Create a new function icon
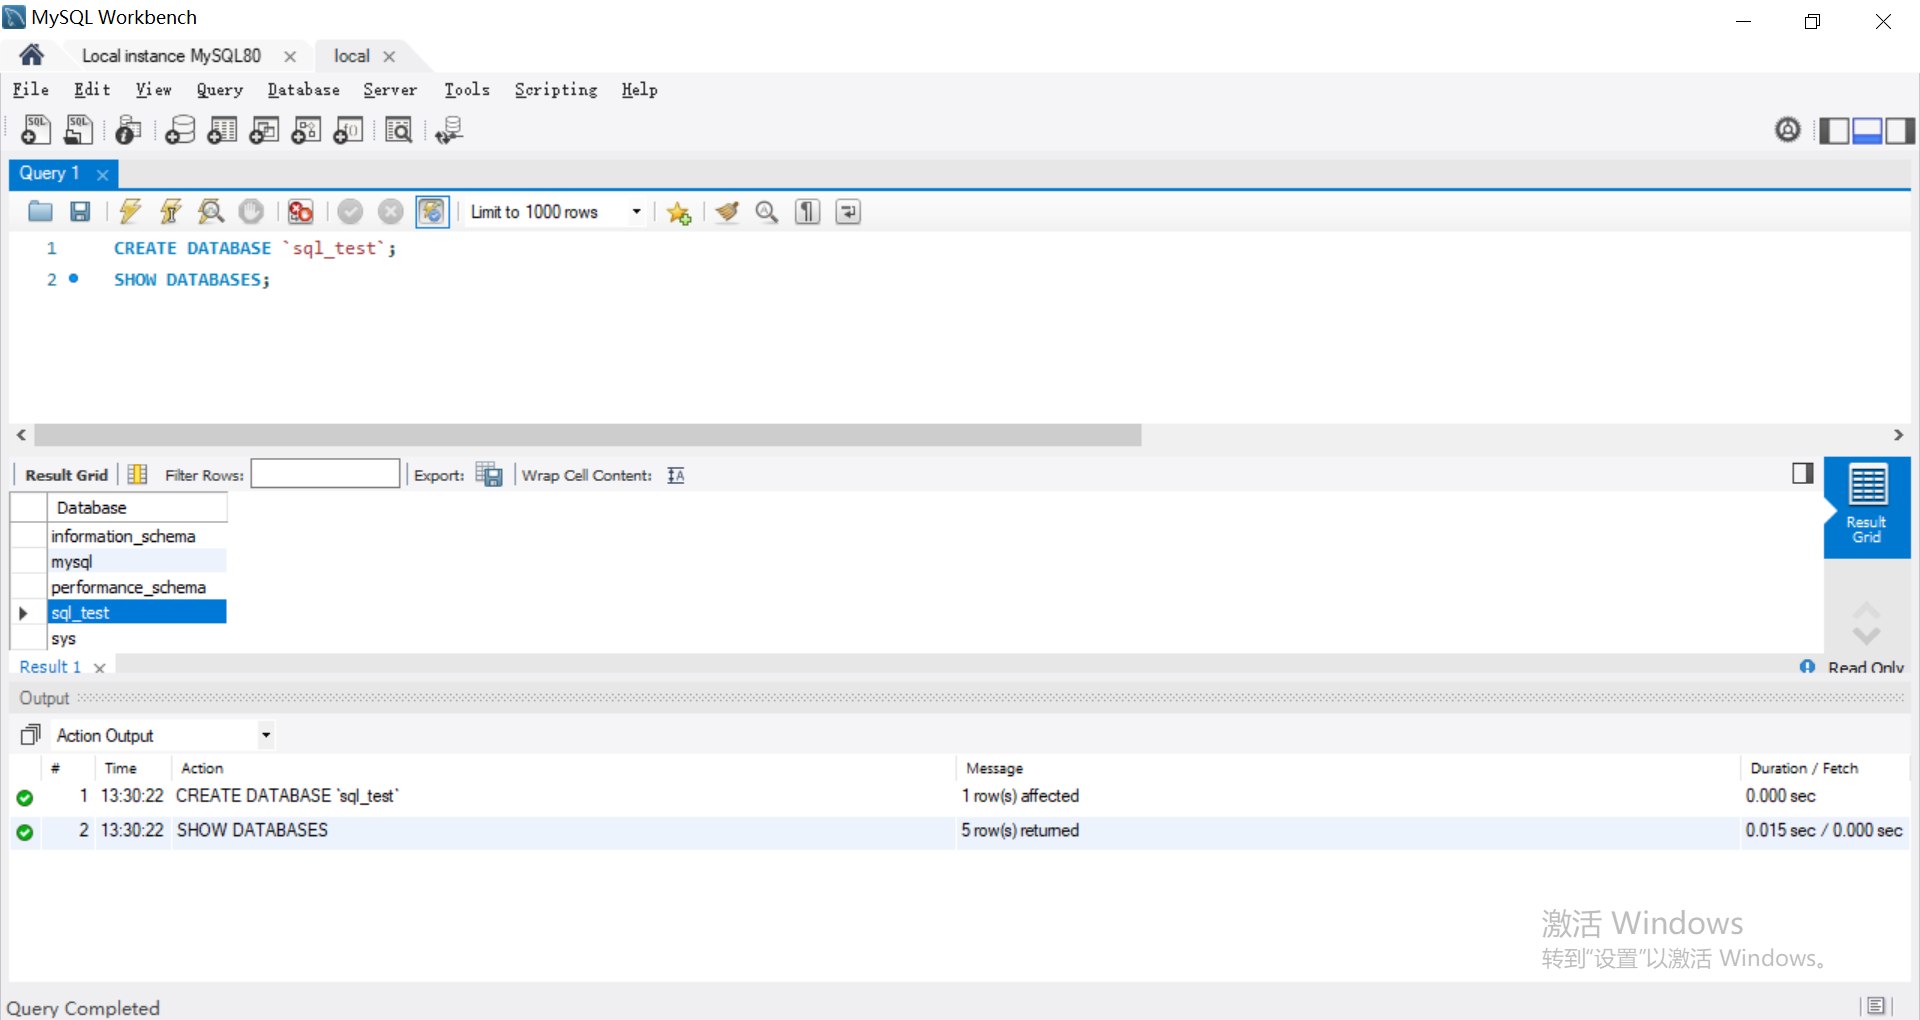The width and height of the screenshot is (1920, 1020). (348, 130)
